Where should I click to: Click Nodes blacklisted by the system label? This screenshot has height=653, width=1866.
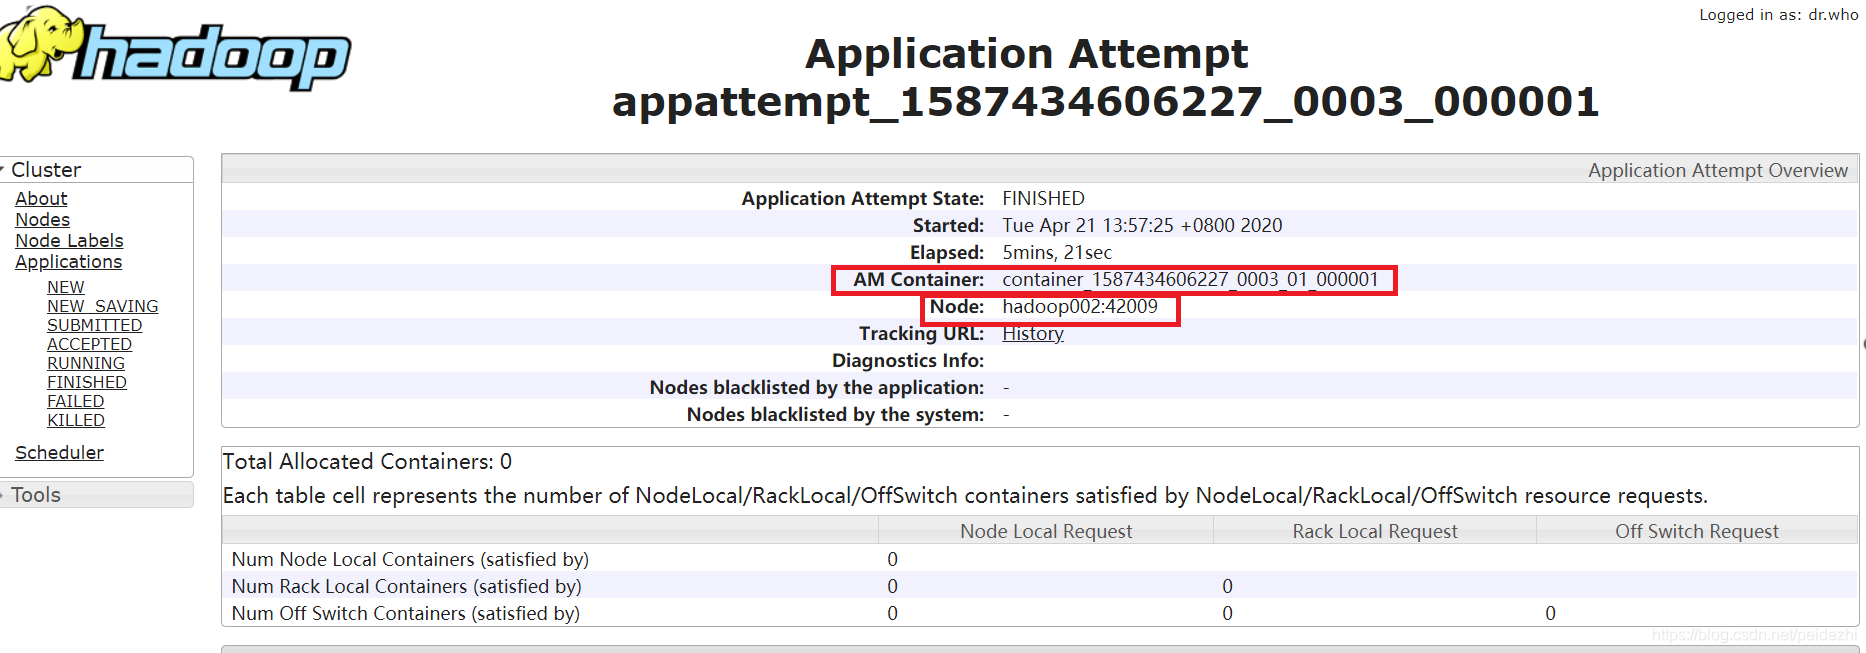coord(835,415)
